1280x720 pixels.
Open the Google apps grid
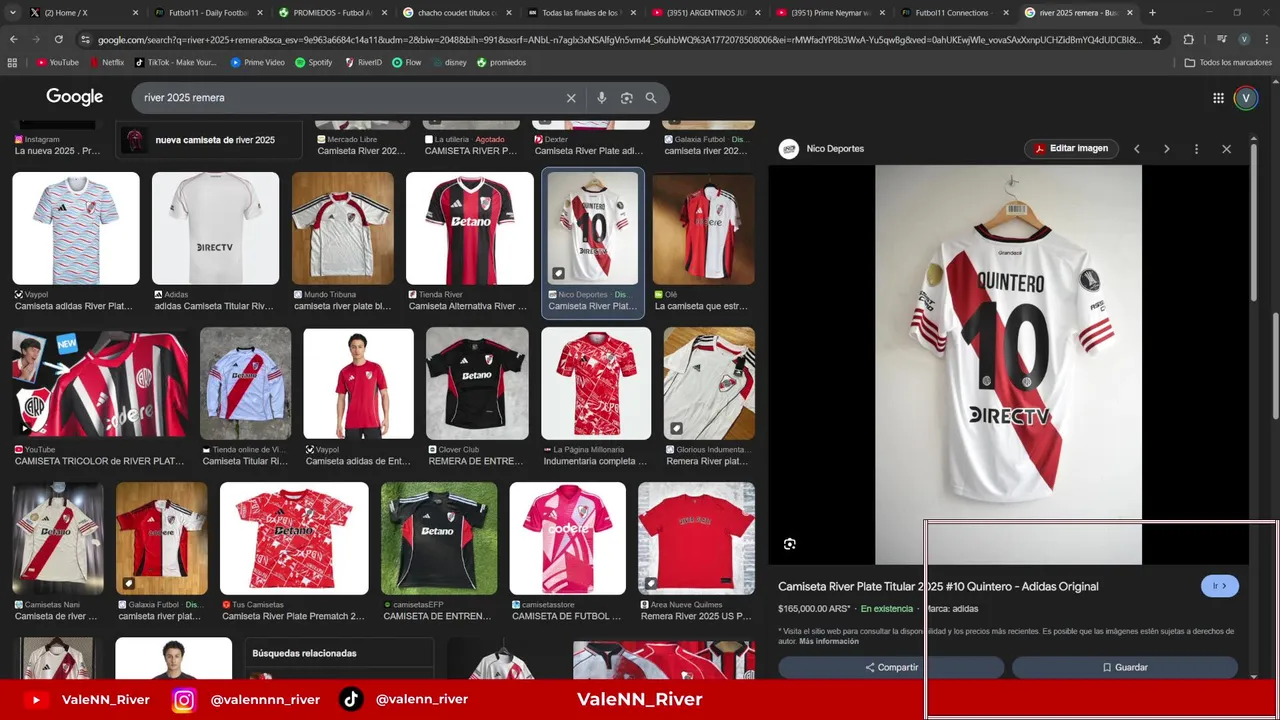1218,98
